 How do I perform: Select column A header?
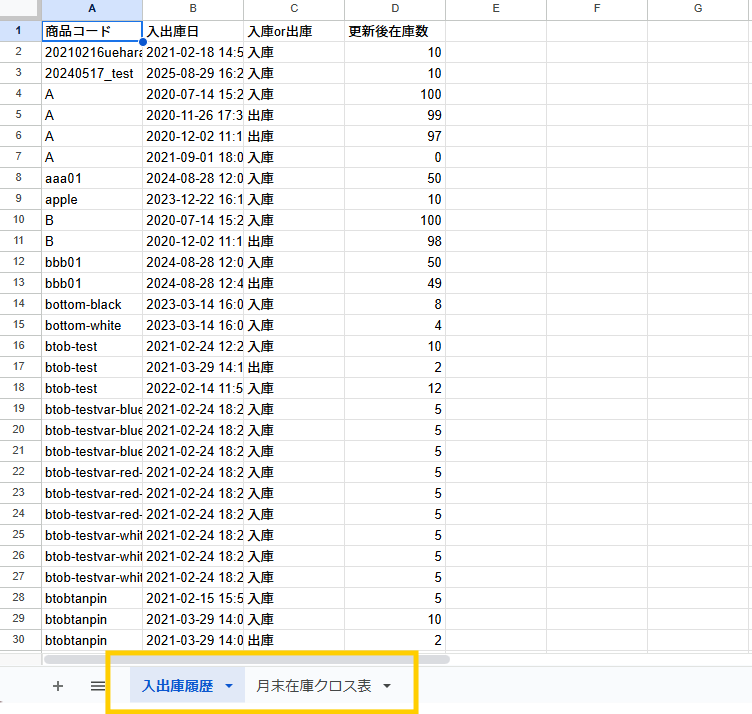click(x=92, y=9)
